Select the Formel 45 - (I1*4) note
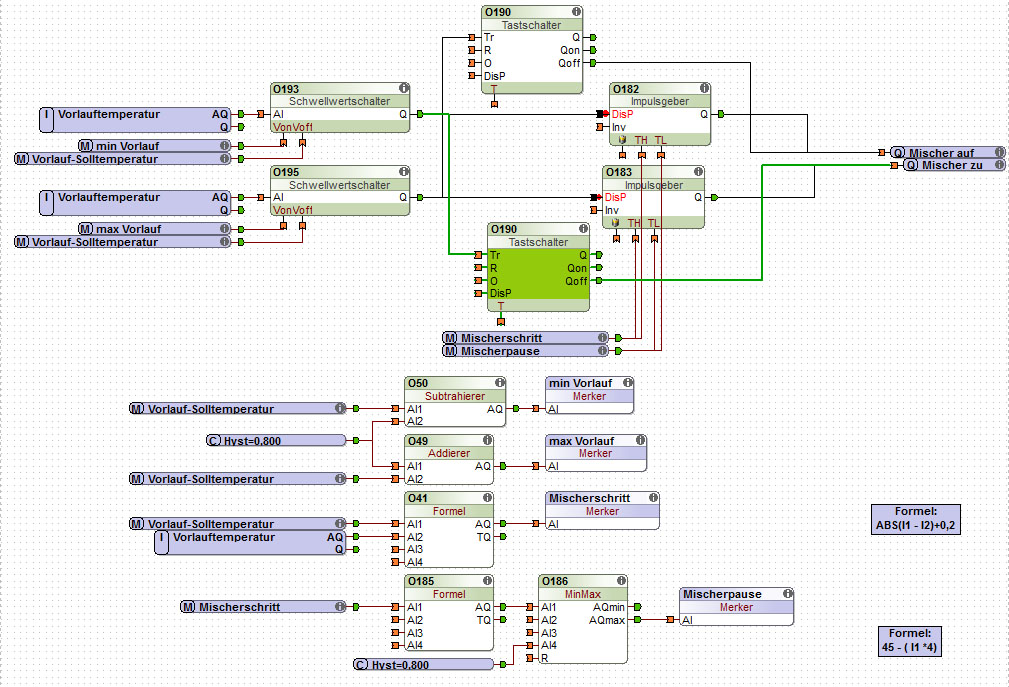This screenshot has height=687, width=1009. pos(910,641)
